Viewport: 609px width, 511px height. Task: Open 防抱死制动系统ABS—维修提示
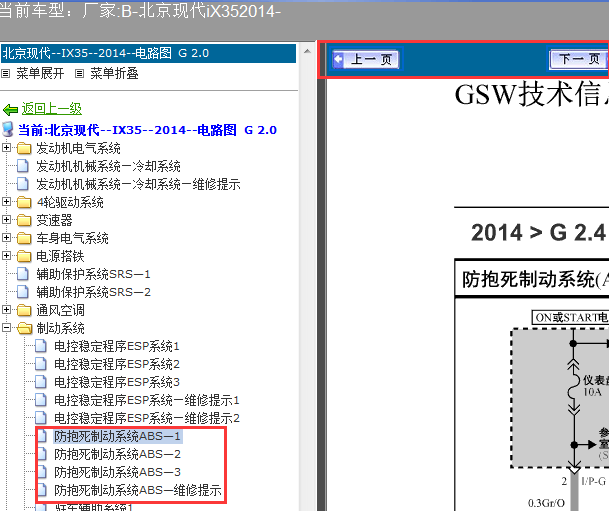pyautogui.click(x=138, y=490)
